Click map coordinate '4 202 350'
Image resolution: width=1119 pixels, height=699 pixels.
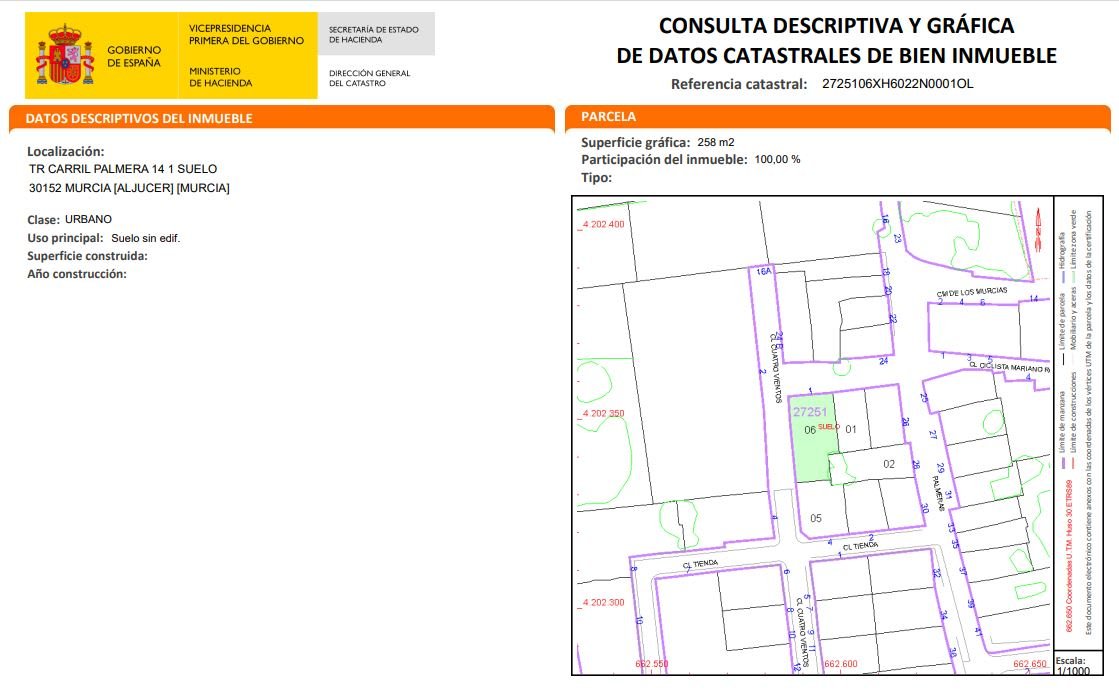(x=604, y=413)
